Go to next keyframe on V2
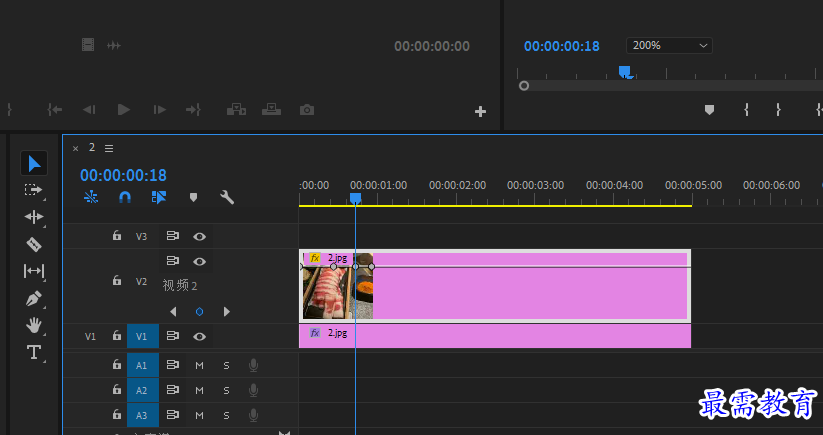 point(227,312)
